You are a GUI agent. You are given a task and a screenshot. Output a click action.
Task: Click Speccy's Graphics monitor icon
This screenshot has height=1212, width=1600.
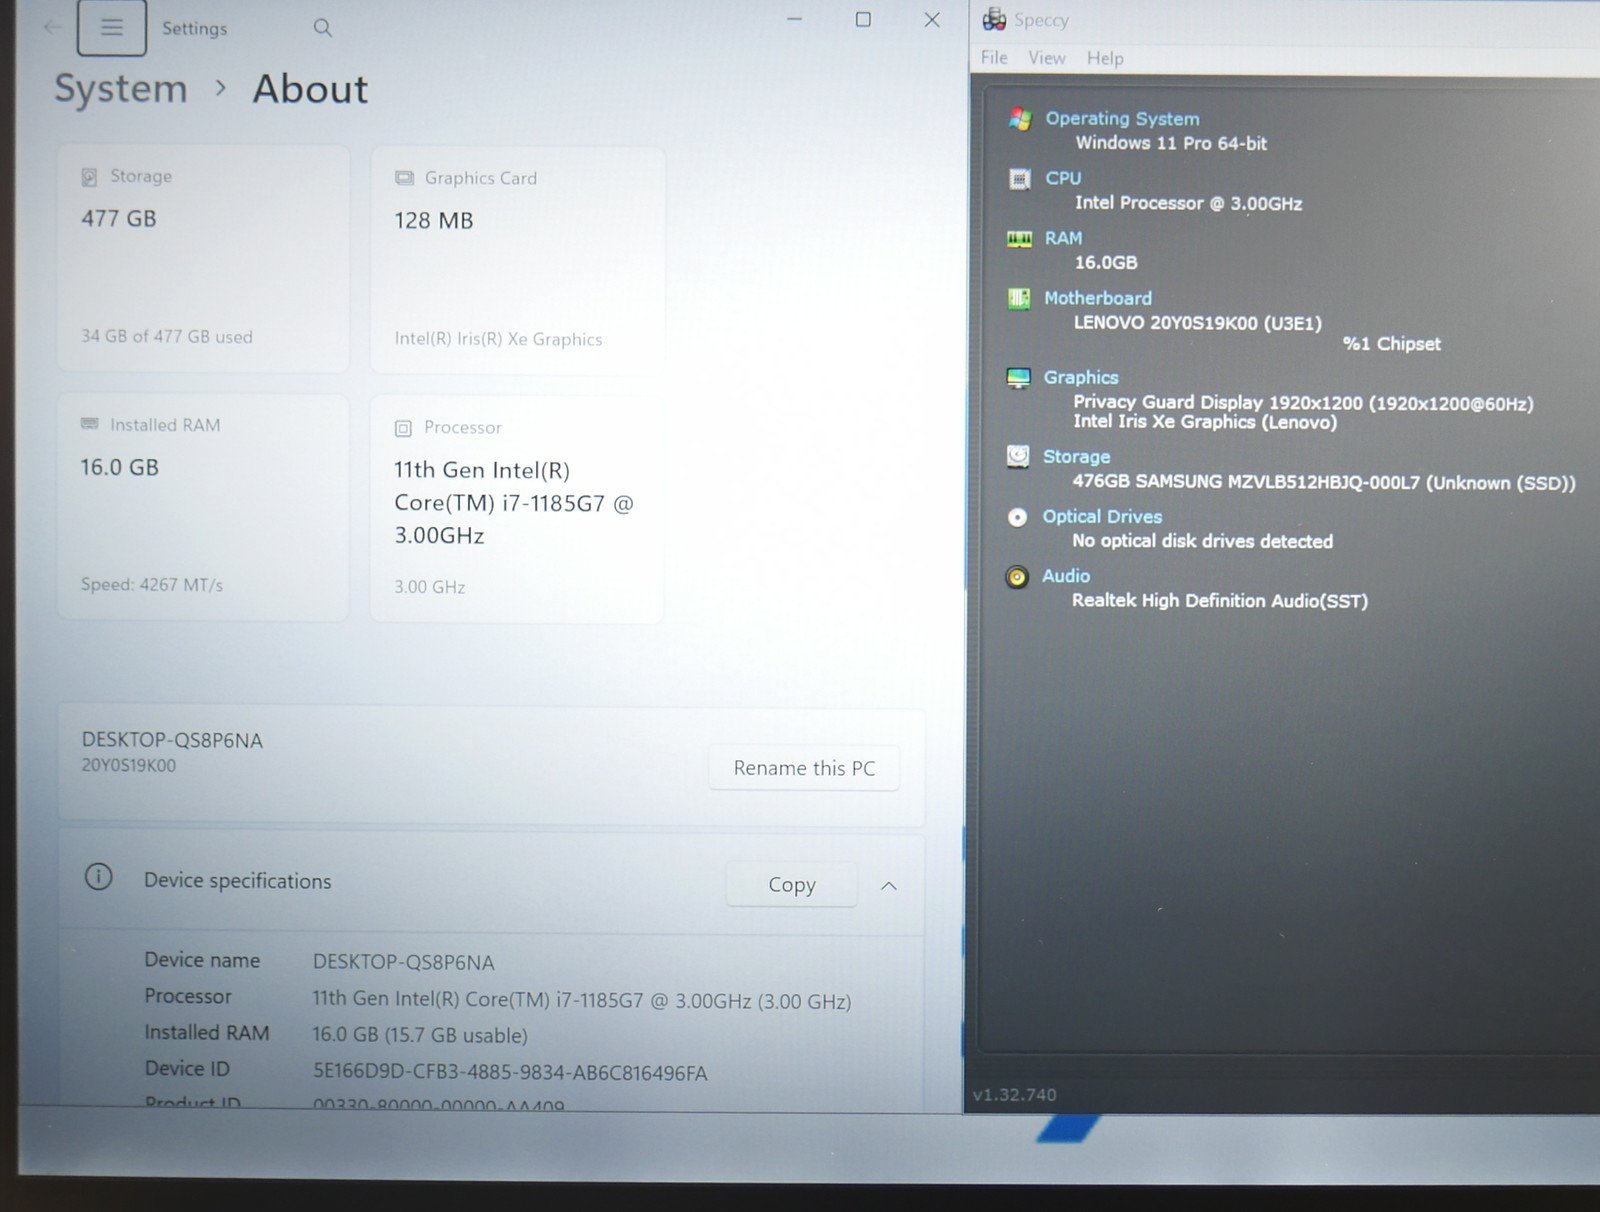[x=1018, y=378]
